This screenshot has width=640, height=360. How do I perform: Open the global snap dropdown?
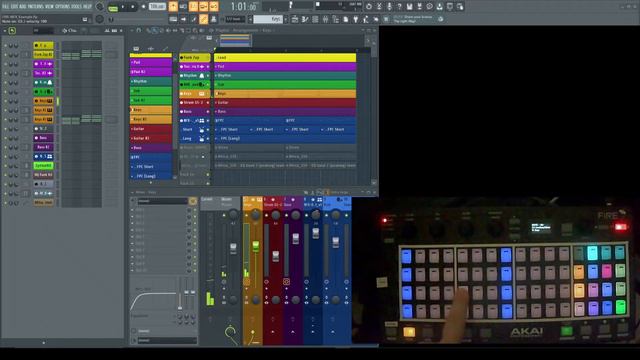tap(236, 19)
